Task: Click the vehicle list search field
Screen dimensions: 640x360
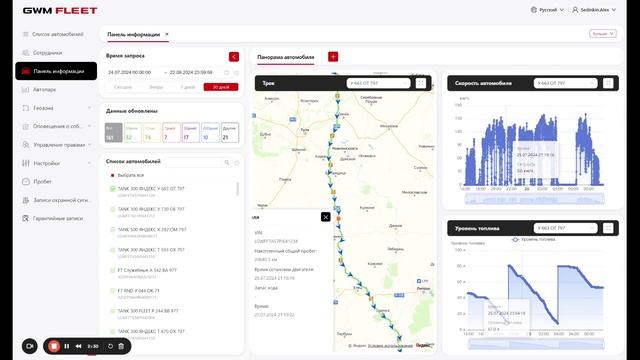Action: click(198, 162)
